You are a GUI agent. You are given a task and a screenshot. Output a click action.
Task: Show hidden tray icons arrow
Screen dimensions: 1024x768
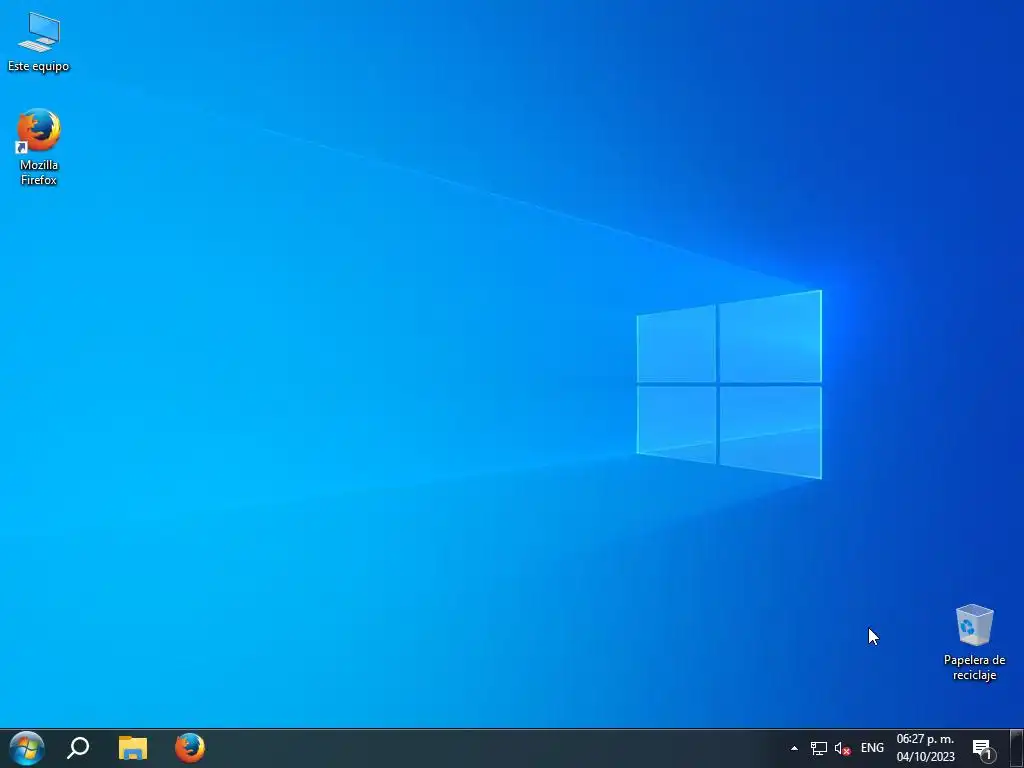click(x=794, y=748)
